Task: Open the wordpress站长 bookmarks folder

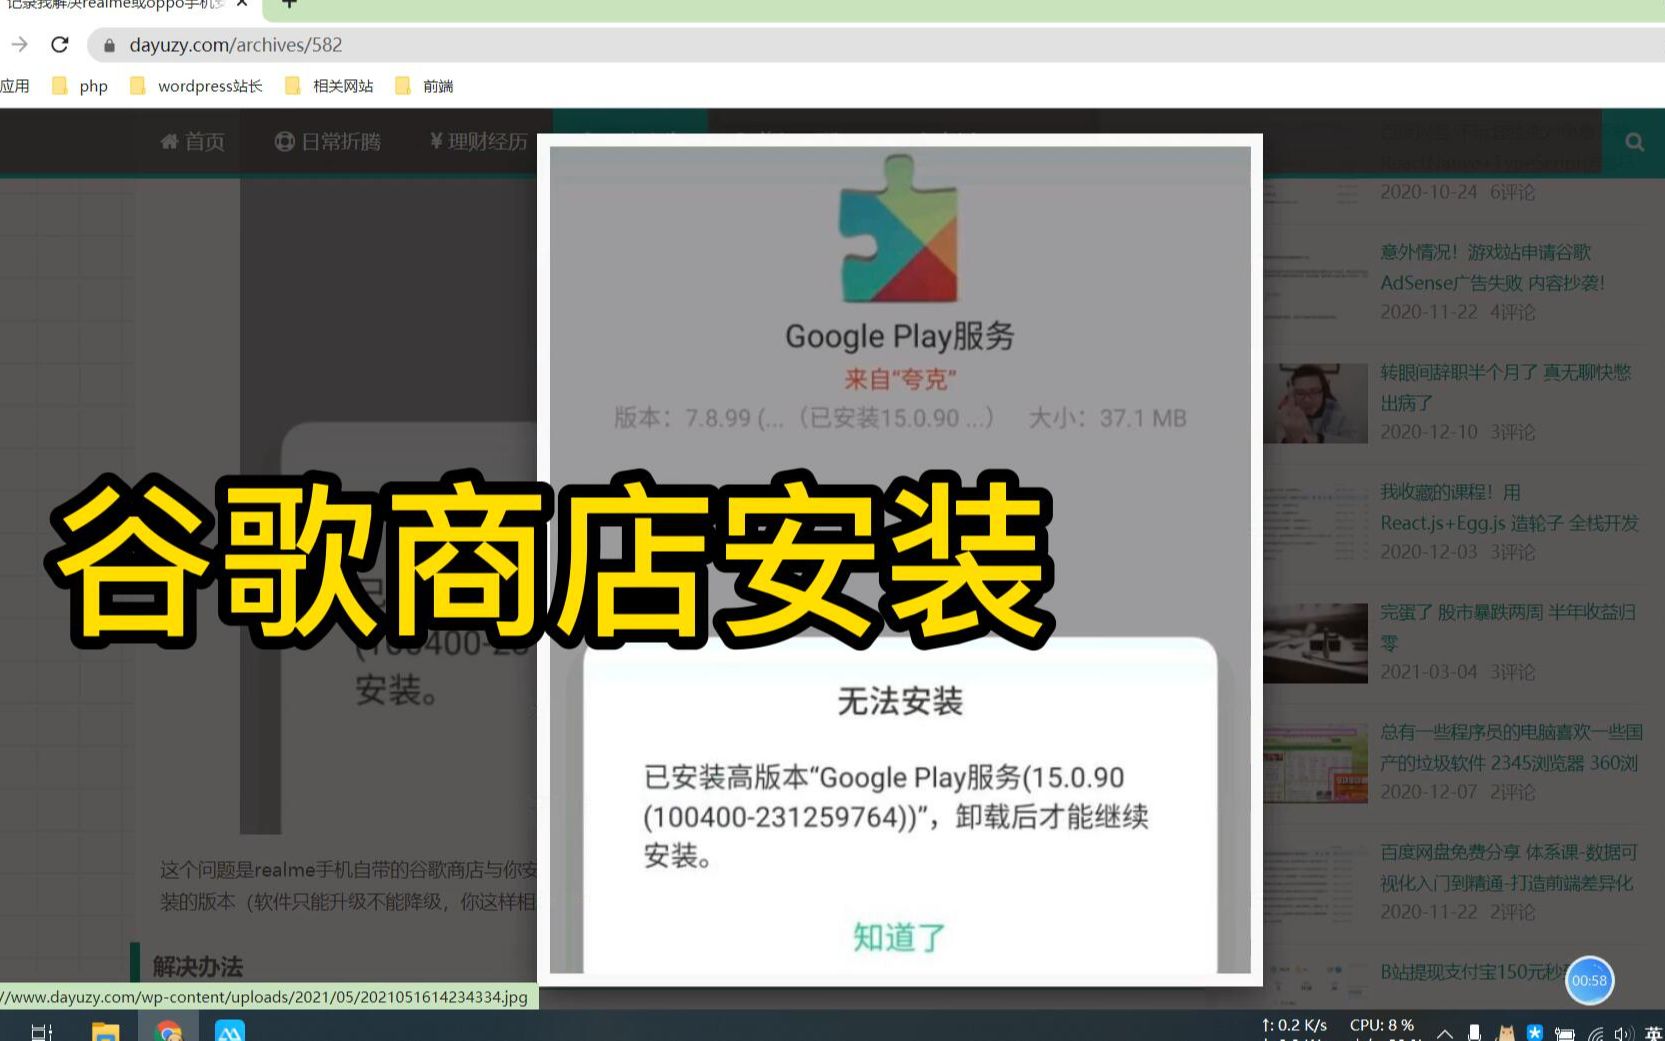Action: click(x=196, y=86)
